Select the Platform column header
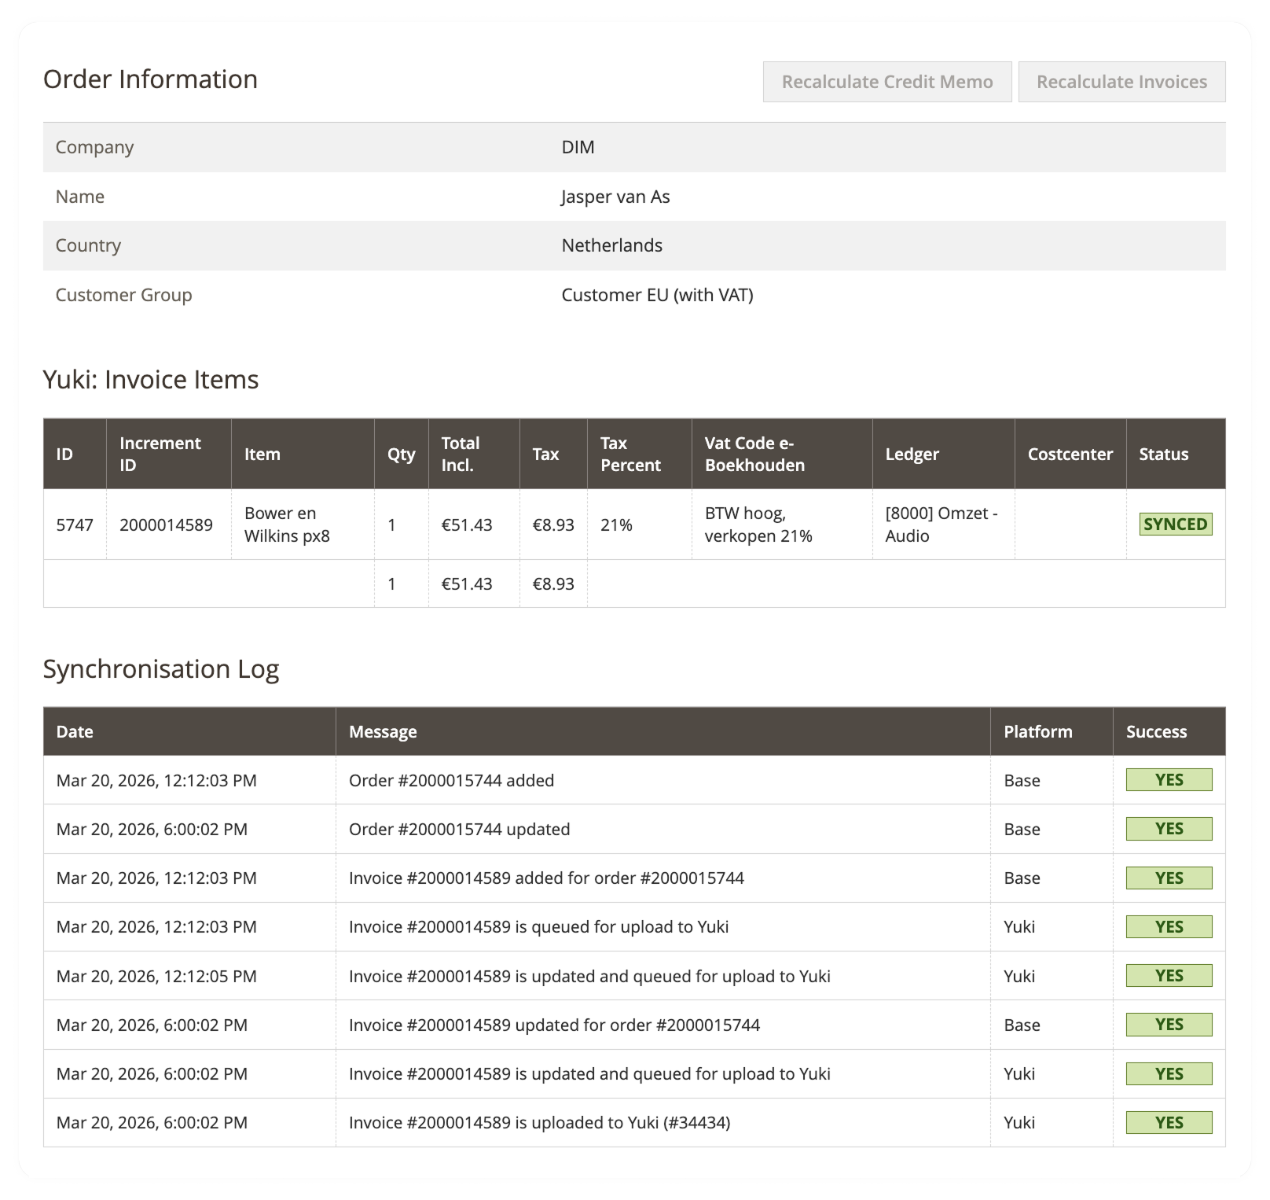The width and height of the screenshot is (1270, 1200). (1038, 731)
